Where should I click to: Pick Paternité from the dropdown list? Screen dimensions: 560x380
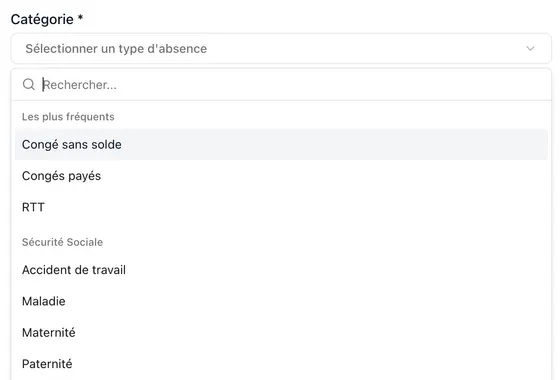(281, 364)
